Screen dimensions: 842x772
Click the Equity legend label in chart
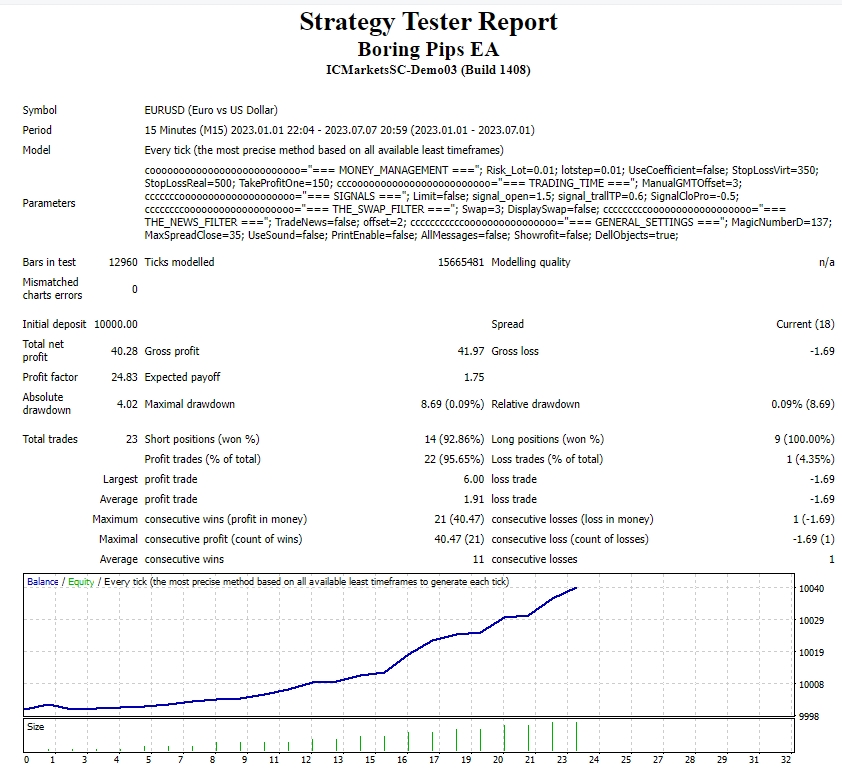tap(79, 581)
